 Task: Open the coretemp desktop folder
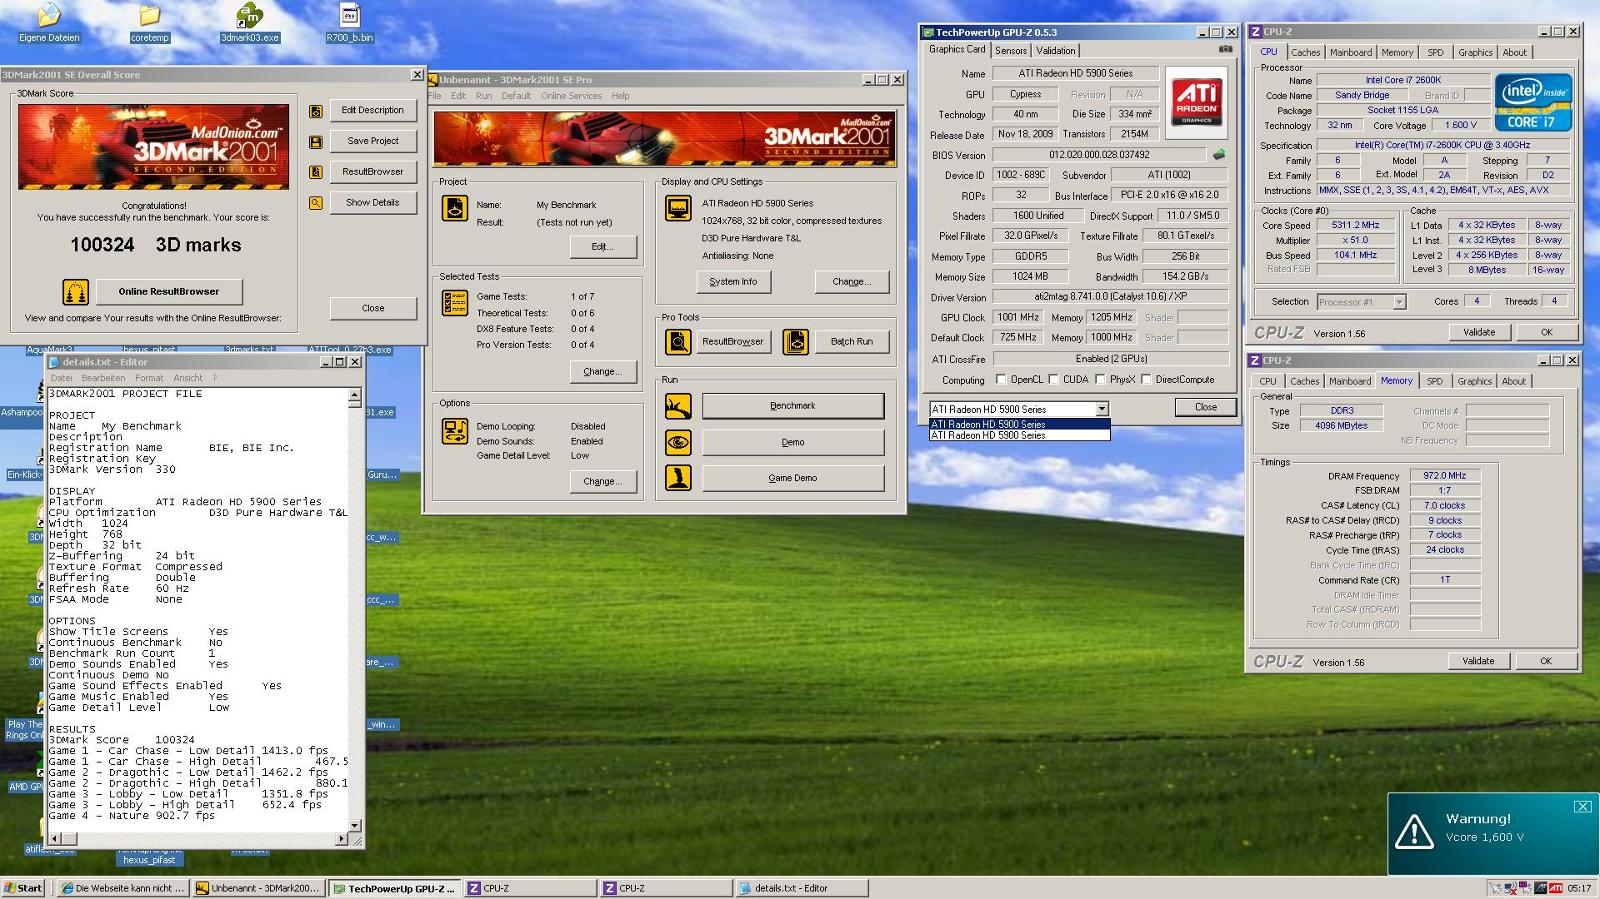coord(150,23)
